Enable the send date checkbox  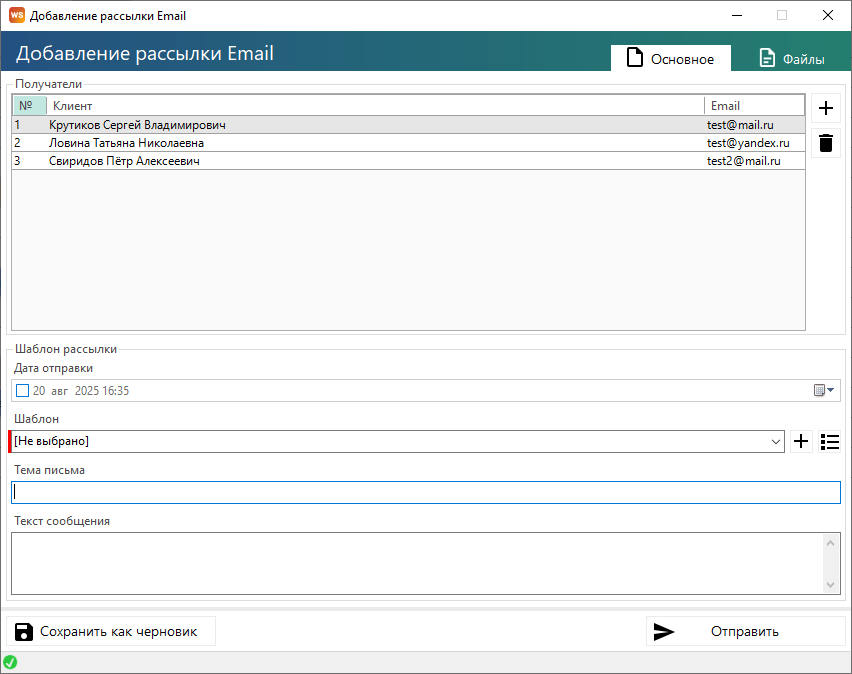tap(23, 391)
